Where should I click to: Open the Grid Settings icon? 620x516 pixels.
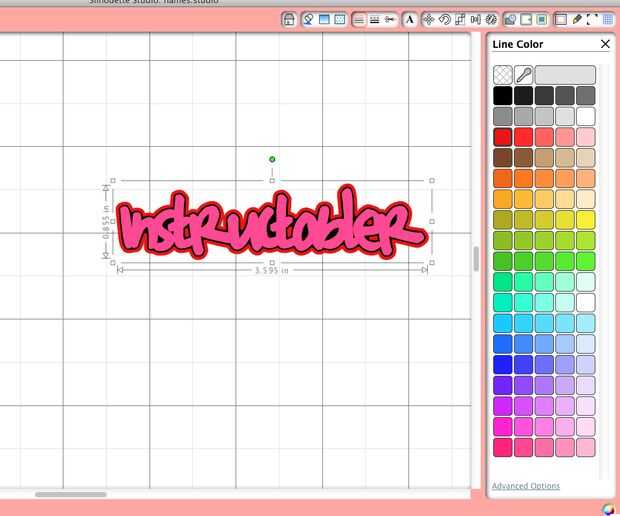pyautogui.click(x=608, y=19)
